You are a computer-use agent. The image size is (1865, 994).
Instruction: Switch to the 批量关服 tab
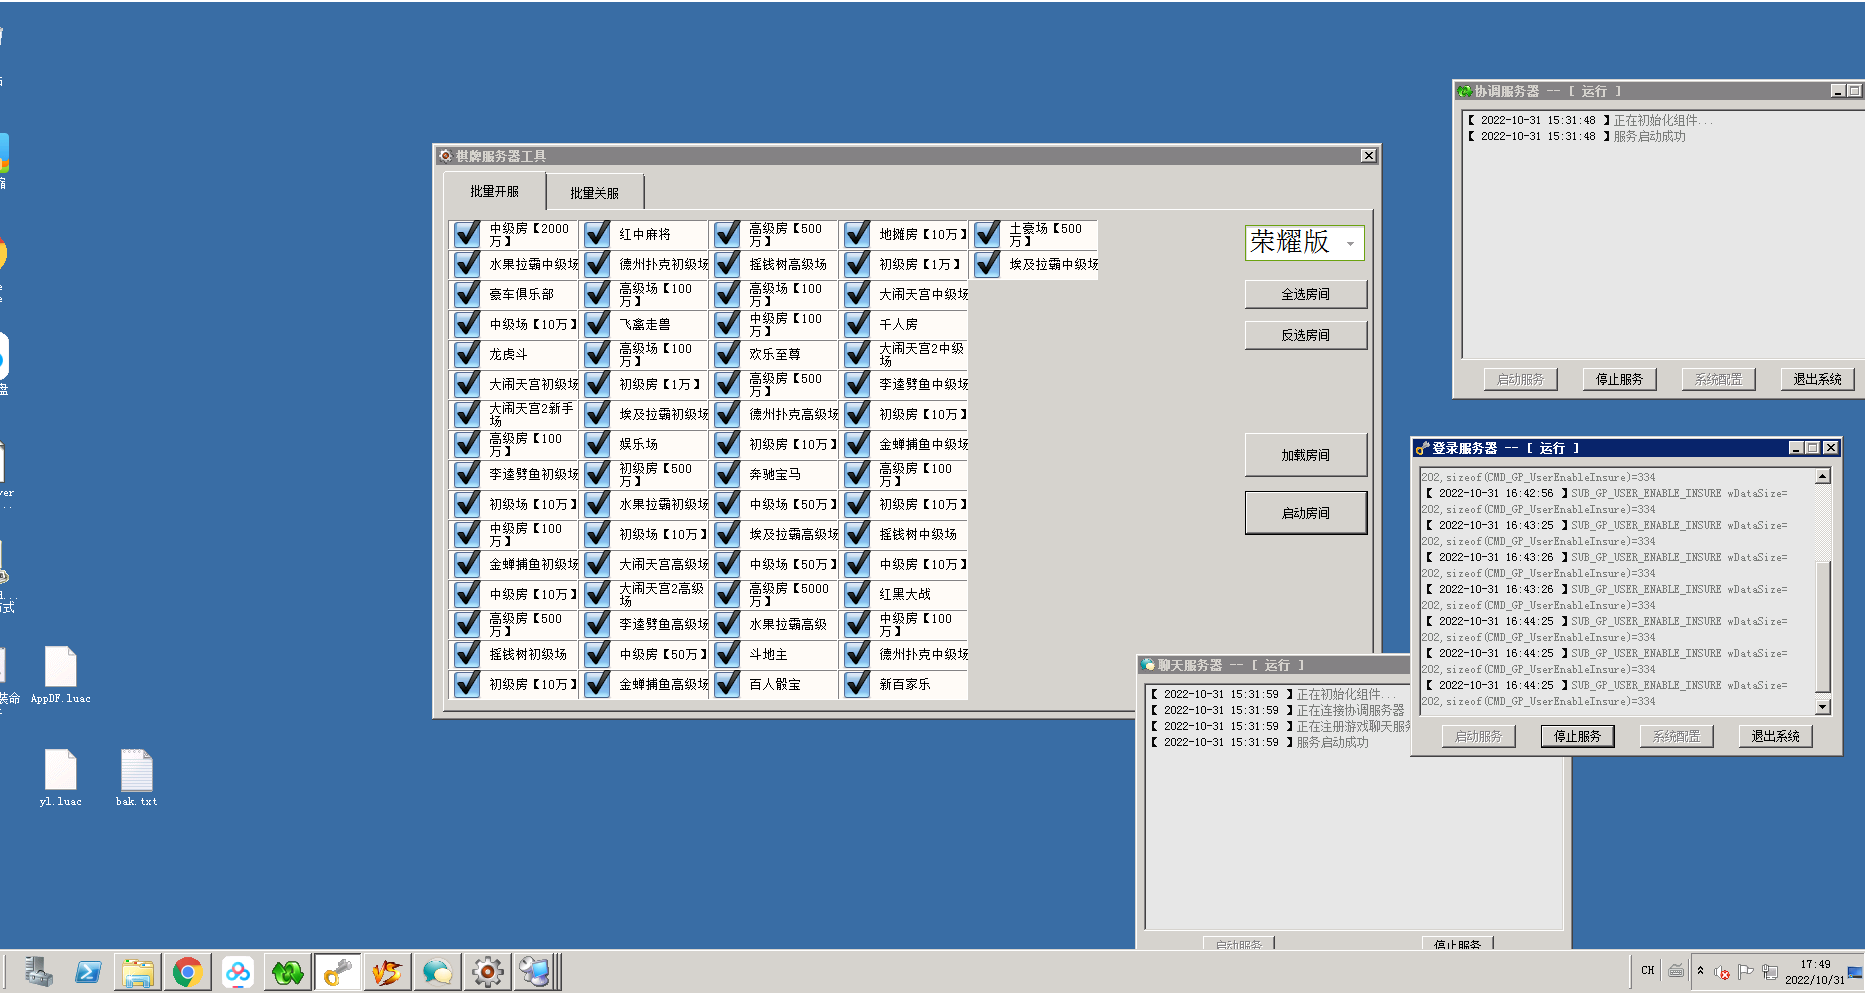coord(595,193)
